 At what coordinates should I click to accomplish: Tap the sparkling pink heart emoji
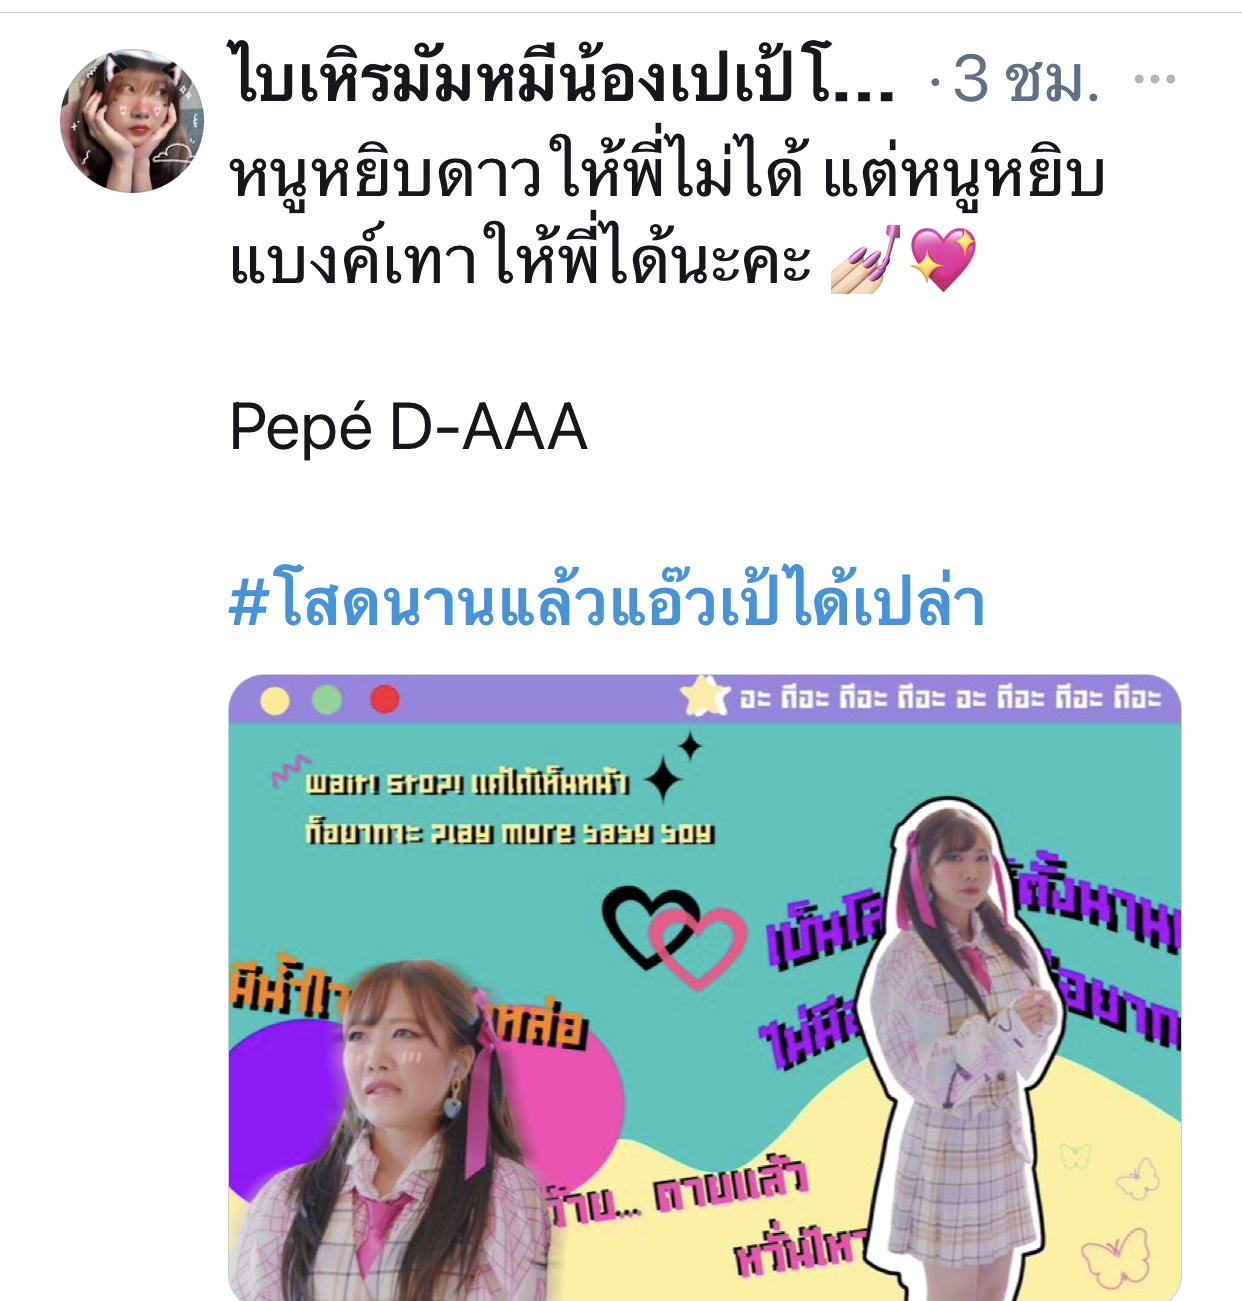click(942, 260)
